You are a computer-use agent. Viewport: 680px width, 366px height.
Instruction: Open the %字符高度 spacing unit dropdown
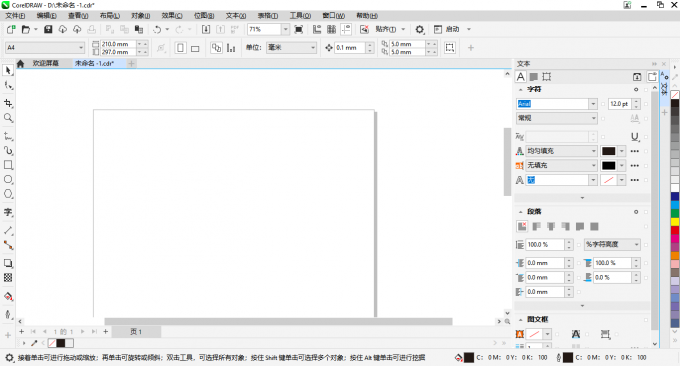tap(637, 245)
